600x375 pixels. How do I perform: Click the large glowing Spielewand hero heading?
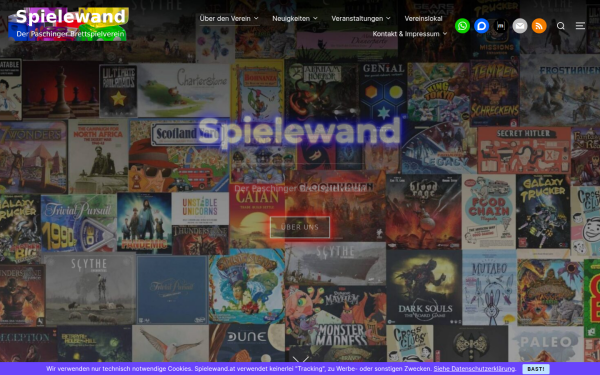coord(299,131)
